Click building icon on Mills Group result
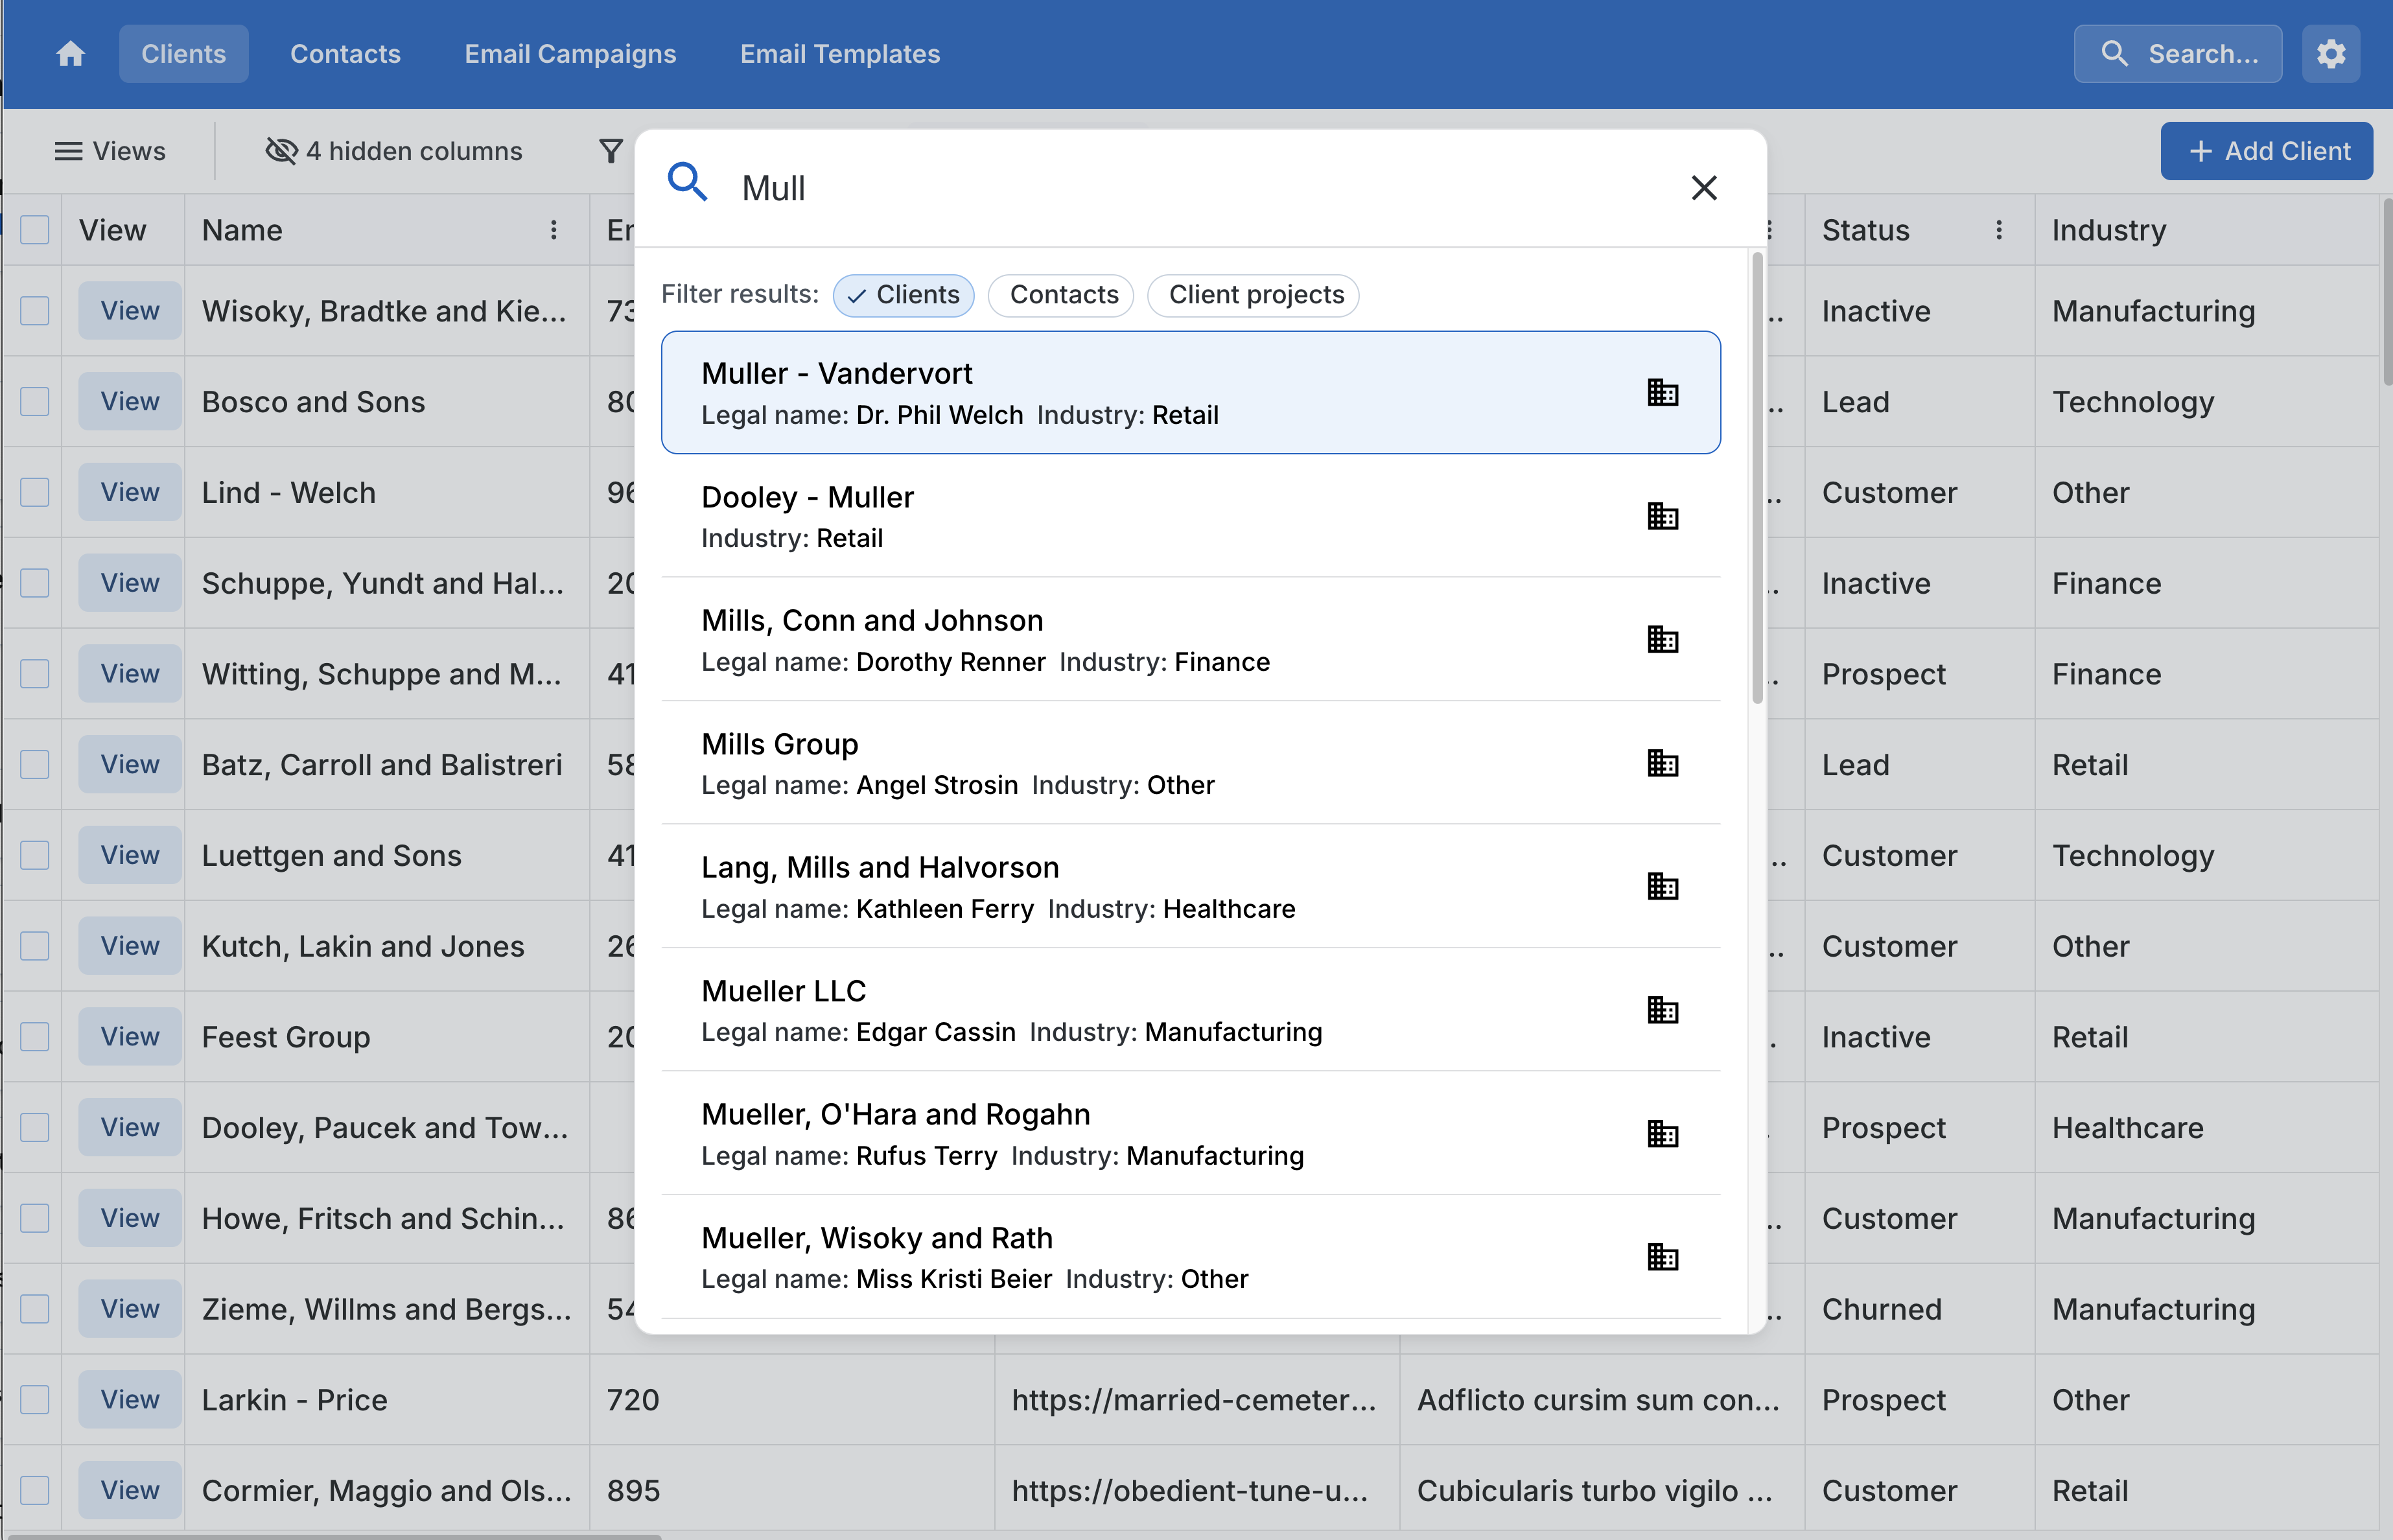 tap(1662, 763)
